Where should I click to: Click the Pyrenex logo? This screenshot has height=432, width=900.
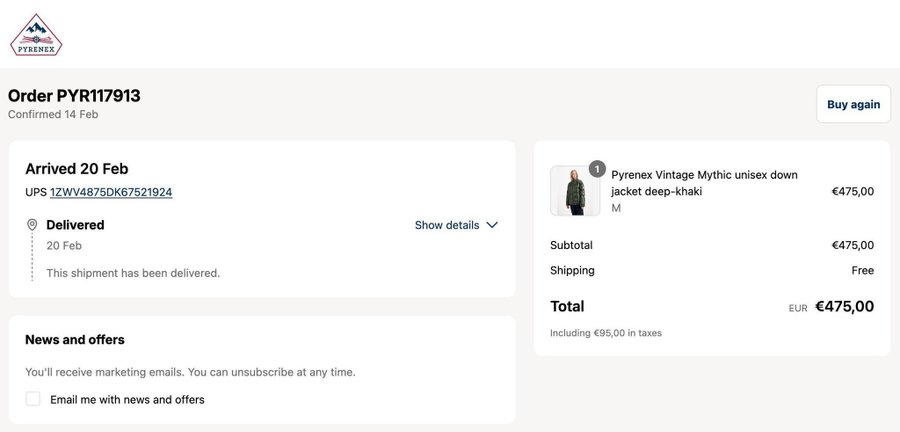(x=36, y=35)
